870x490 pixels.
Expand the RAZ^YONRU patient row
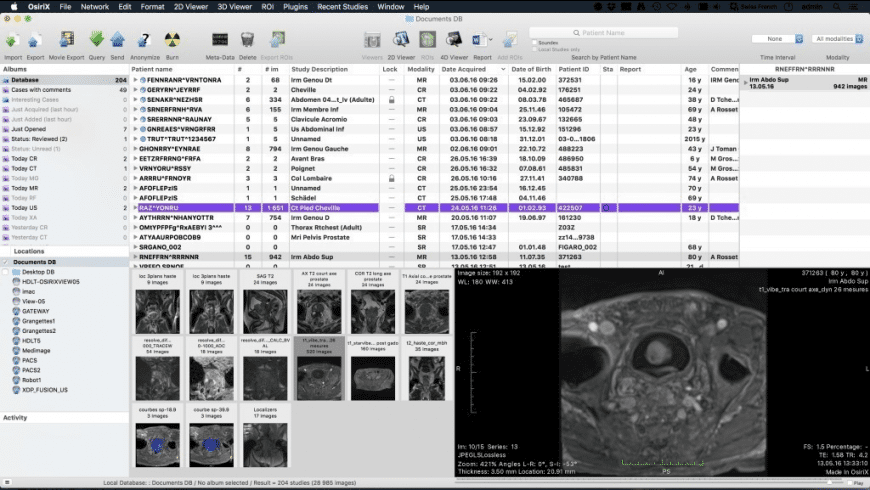tap(136, 207)
